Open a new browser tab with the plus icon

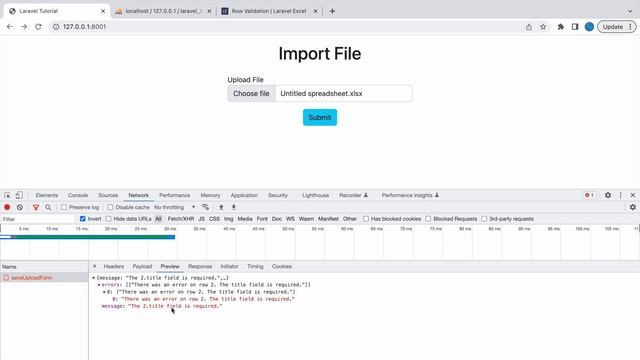click(x=332, y=11)
